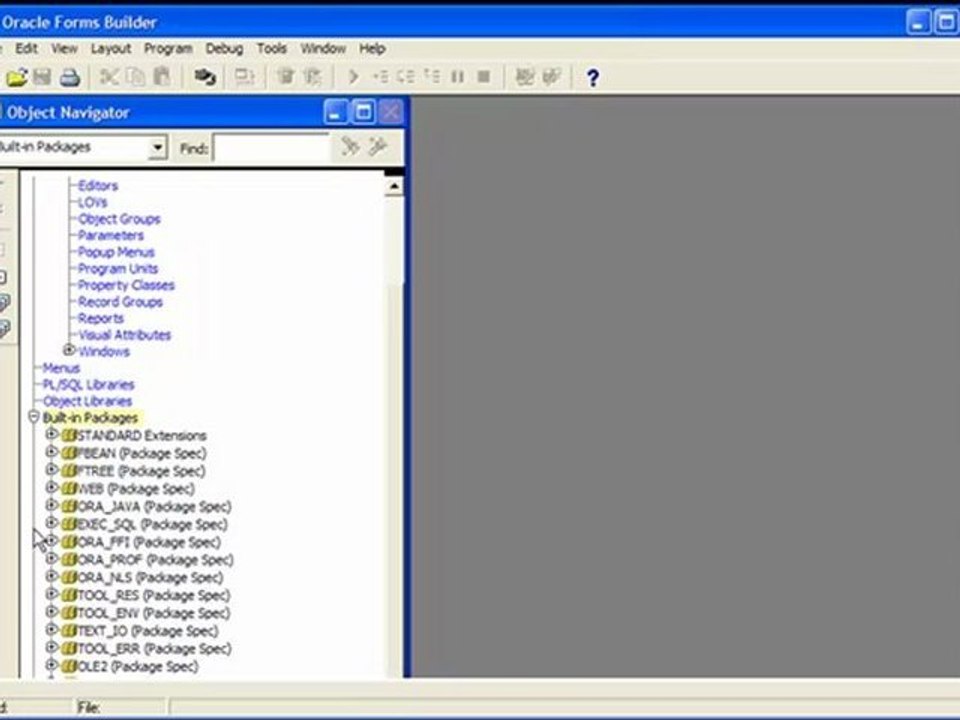Image resolution: width=960 pixels, height=720 pixels.
Task: Open the Debug menu
Action: [x=224, y=48]
